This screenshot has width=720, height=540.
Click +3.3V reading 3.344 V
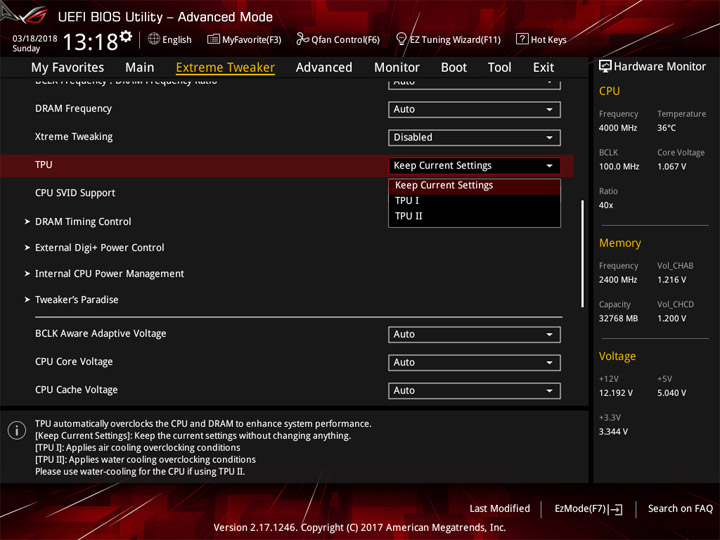point(613,432)
